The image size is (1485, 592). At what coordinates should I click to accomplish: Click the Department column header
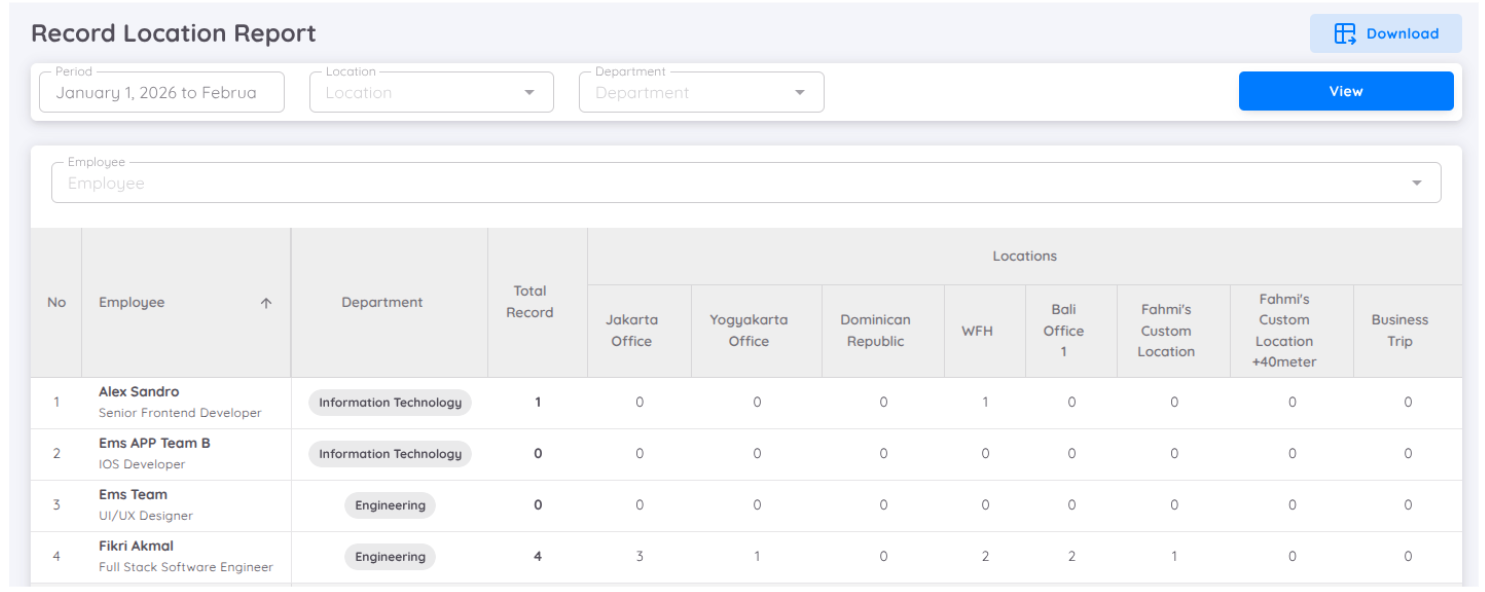coord(389,302)
